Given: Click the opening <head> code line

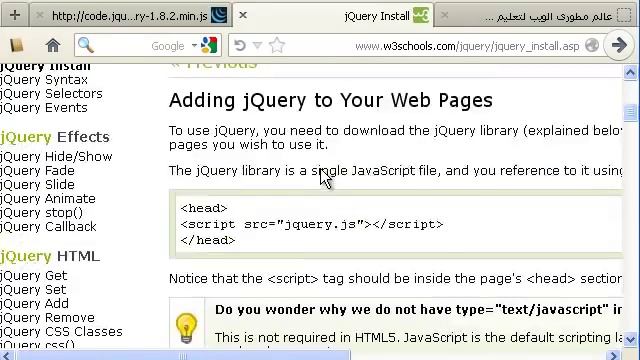Looking at the screenshot, I should [204, 208].
